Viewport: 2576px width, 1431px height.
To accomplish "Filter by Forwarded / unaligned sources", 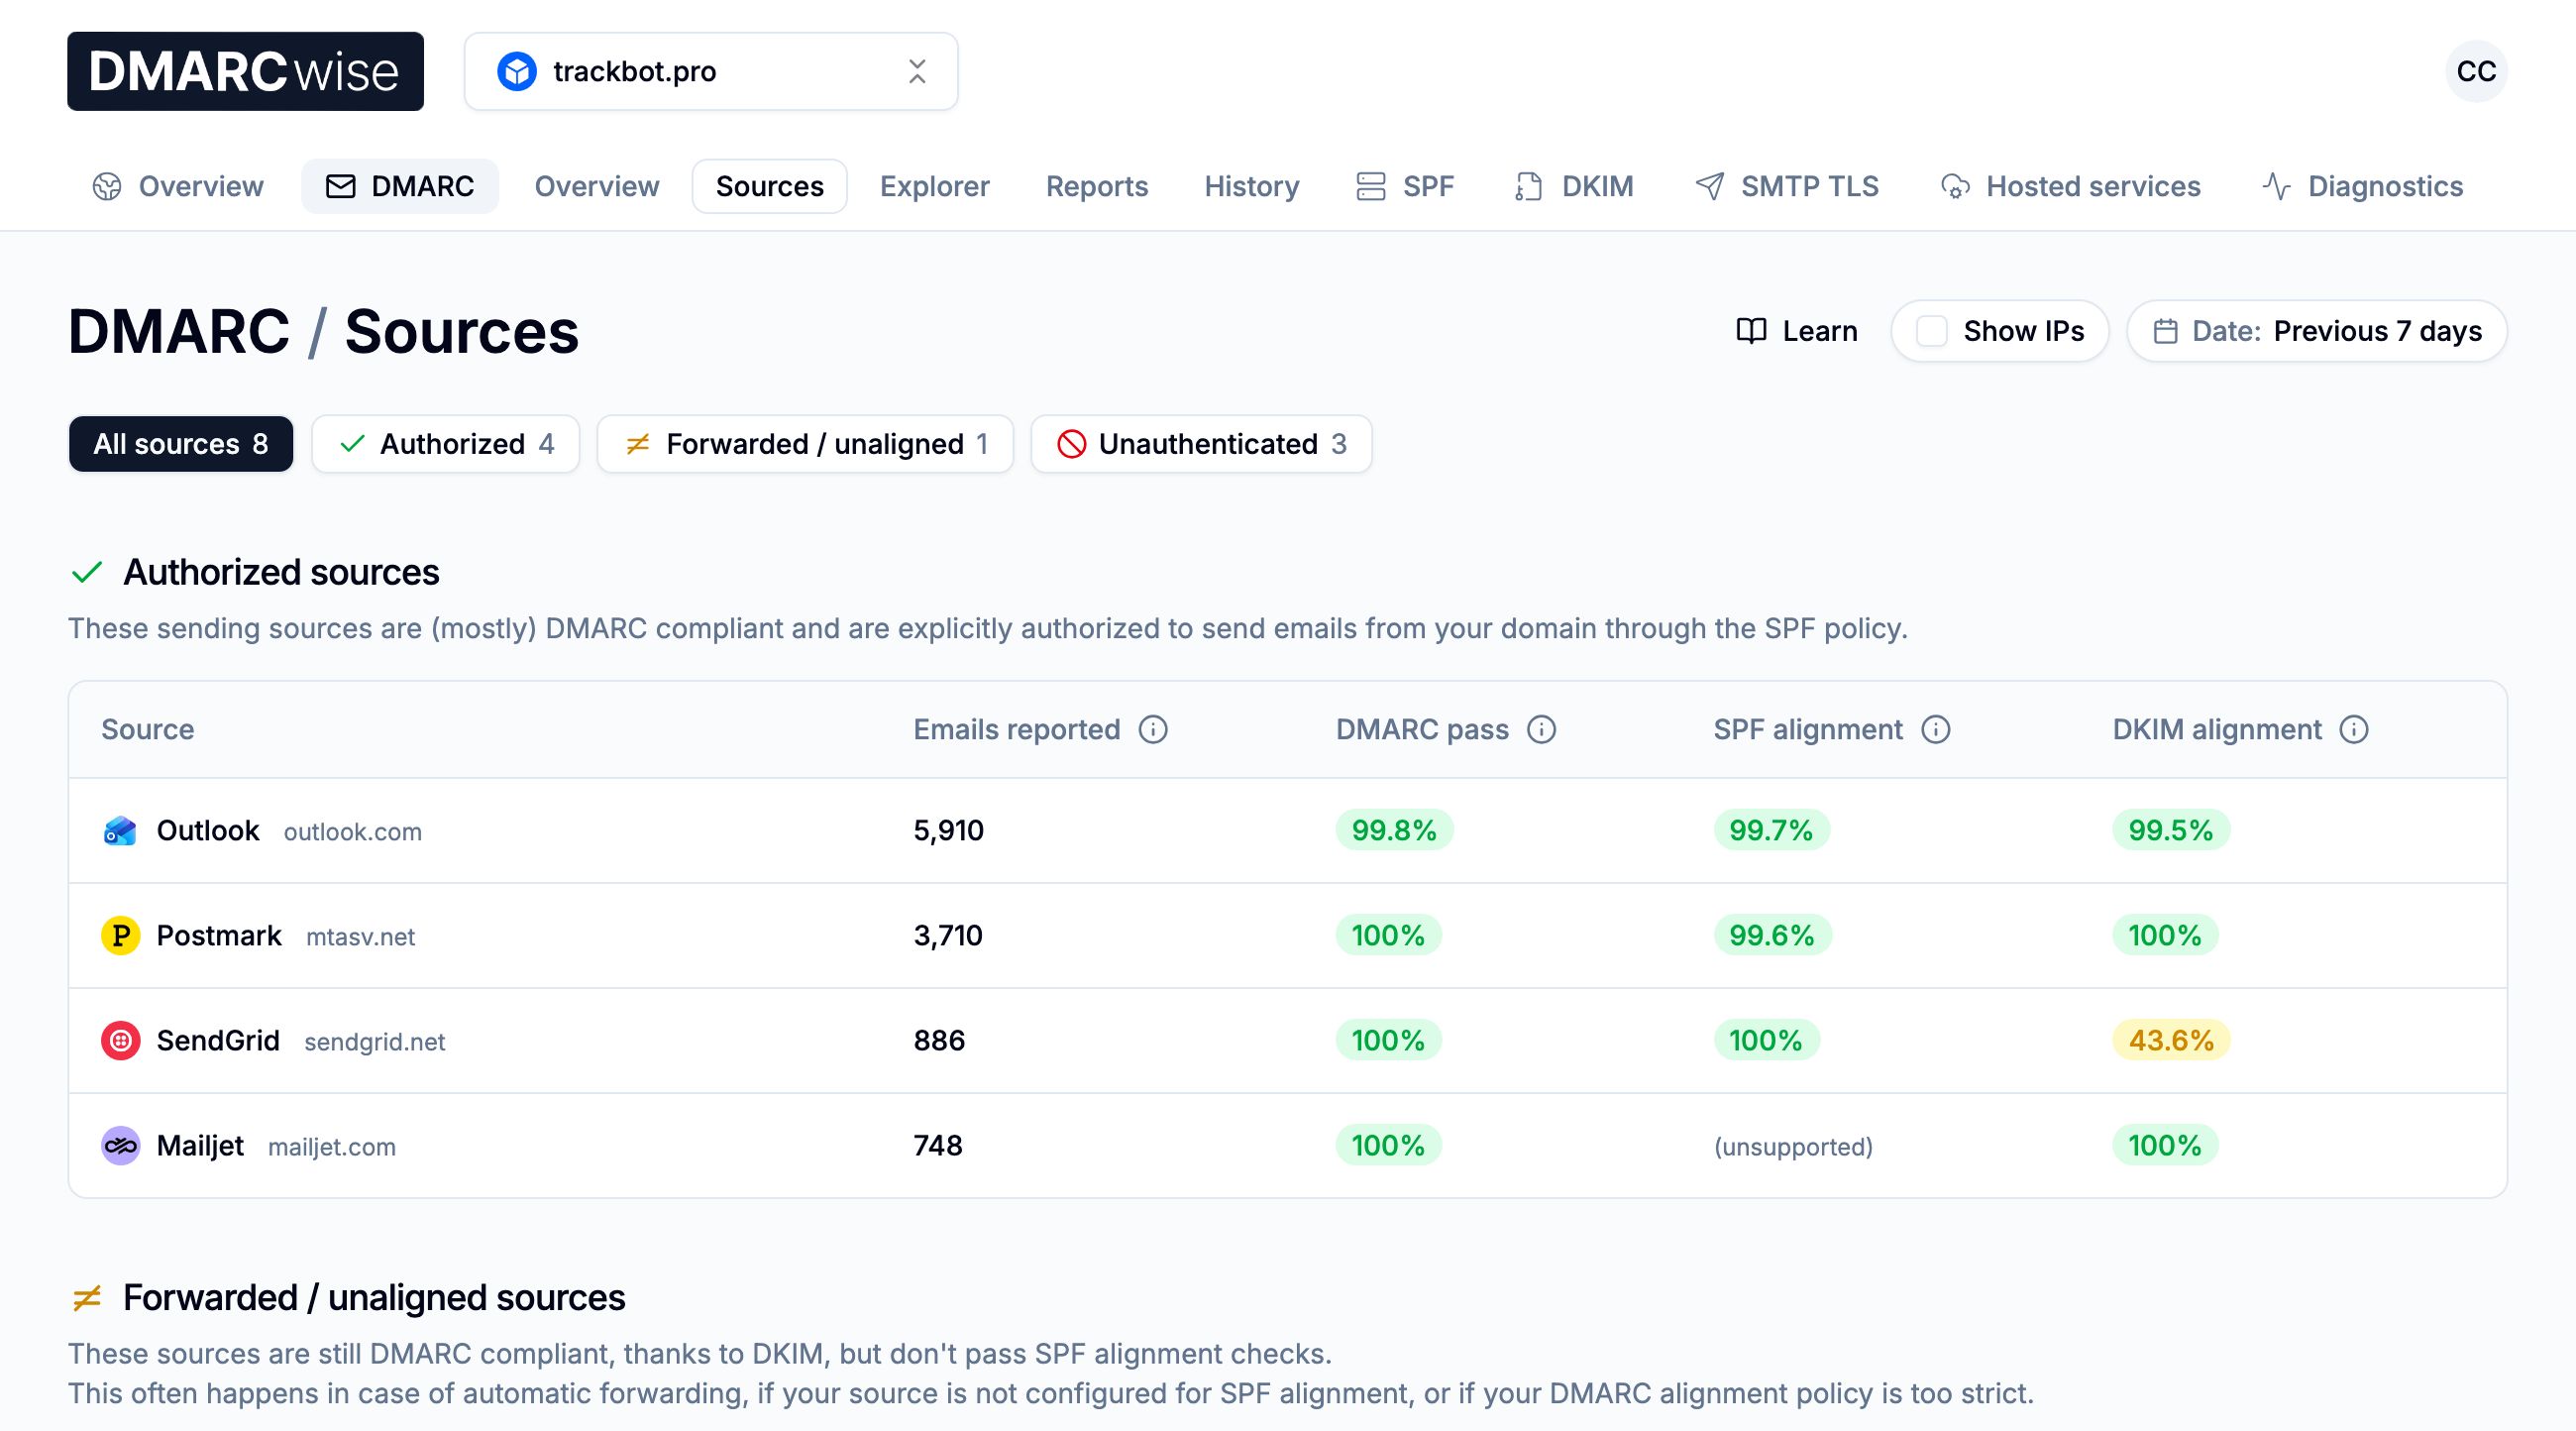I will 805,444.
